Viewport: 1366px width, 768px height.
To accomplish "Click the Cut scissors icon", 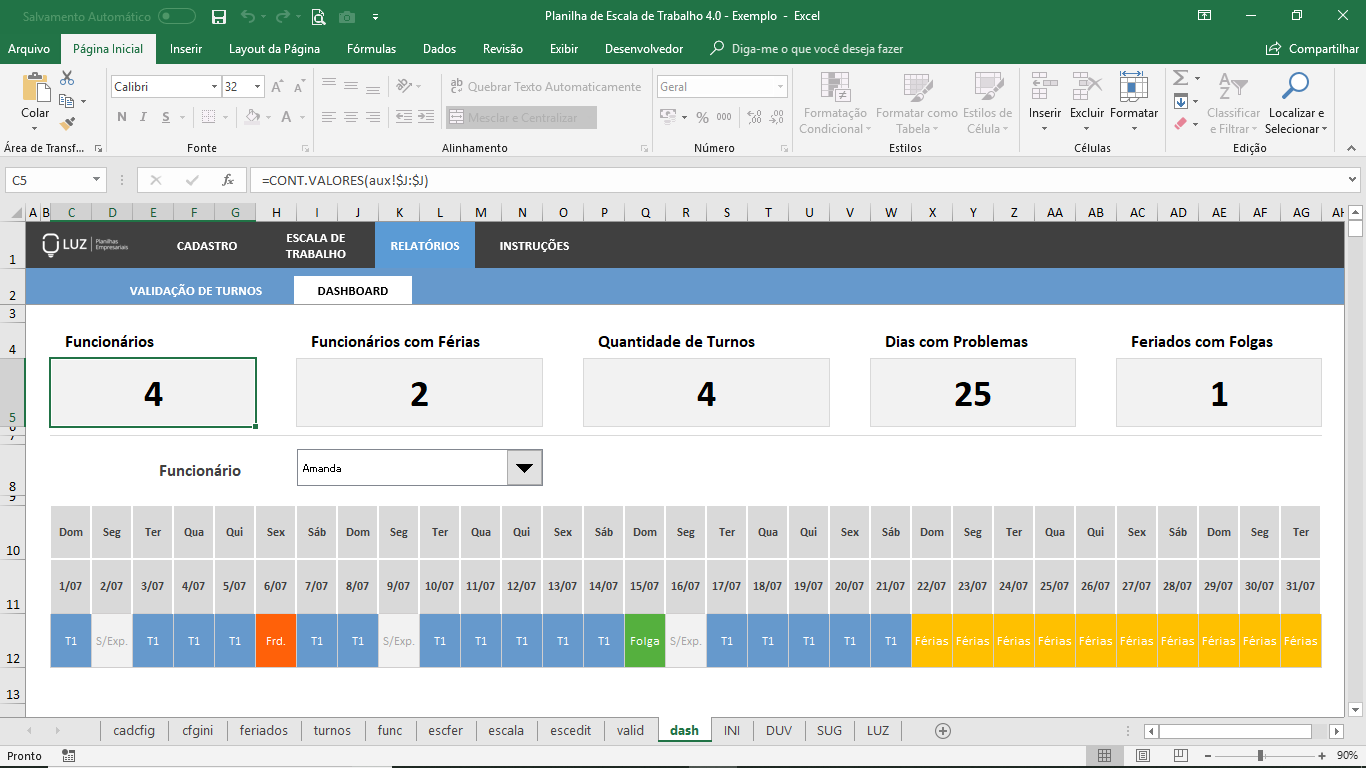I will [x=67, y=78].
